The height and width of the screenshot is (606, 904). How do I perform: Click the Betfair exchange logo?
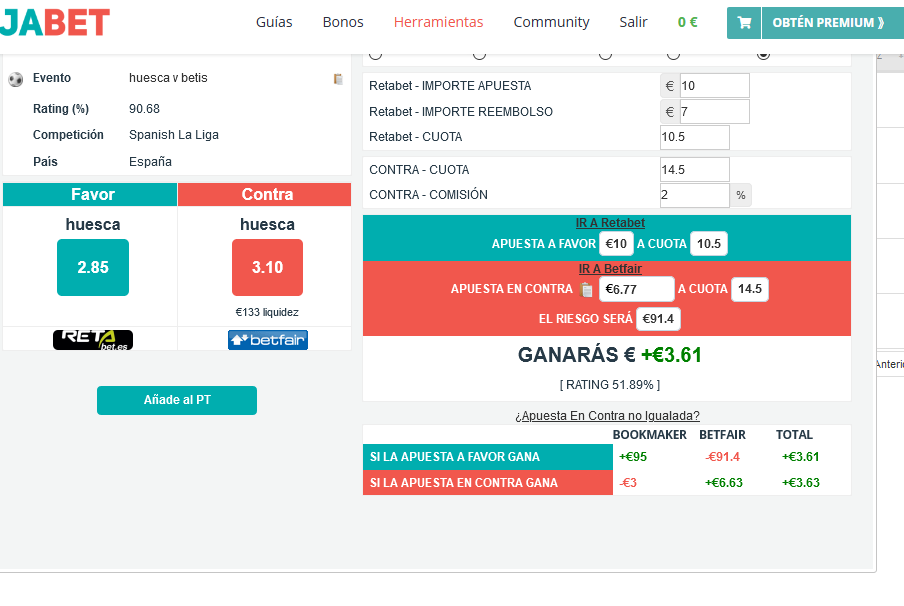pyautogui.click(x=268, y=340)
